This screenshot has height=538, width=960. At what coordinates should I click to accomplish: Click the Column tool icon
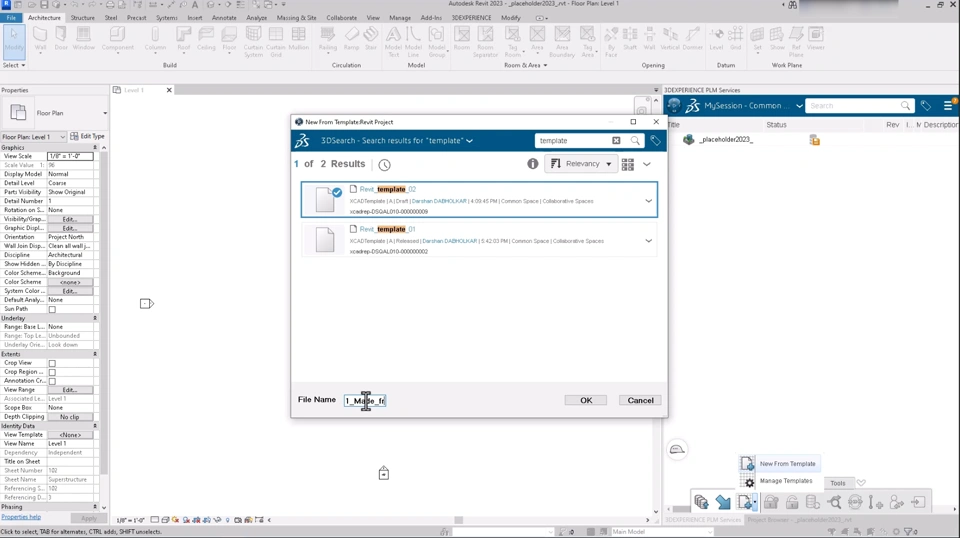[155, 39]
